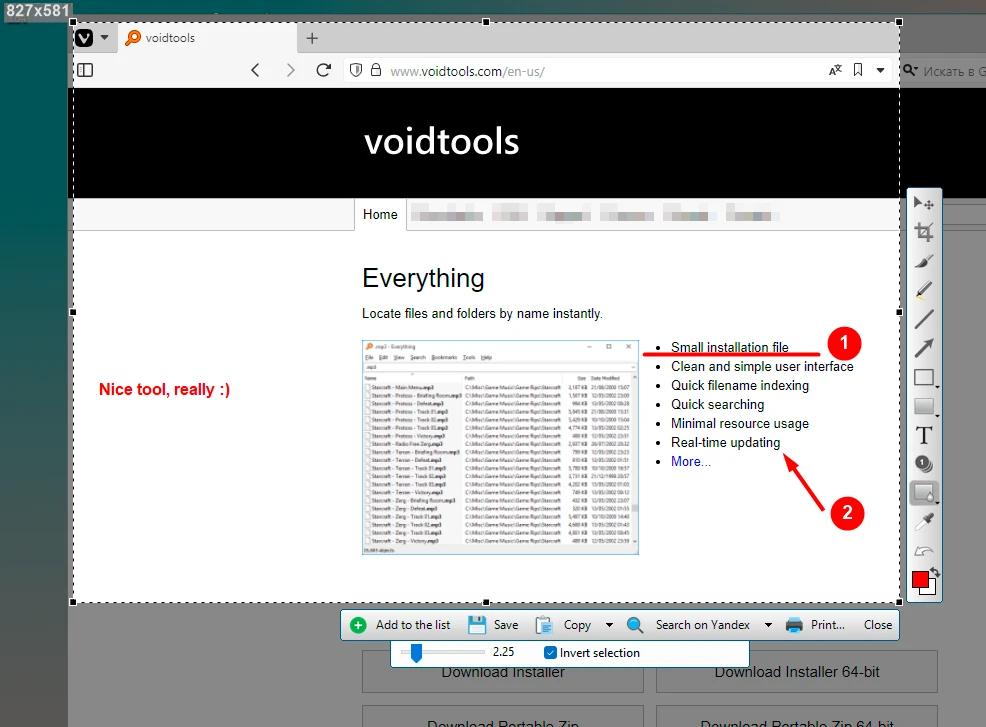Screen dimensions: 986x727
Task: Click the Download Portable Zip button
Action: coord(502,717)
